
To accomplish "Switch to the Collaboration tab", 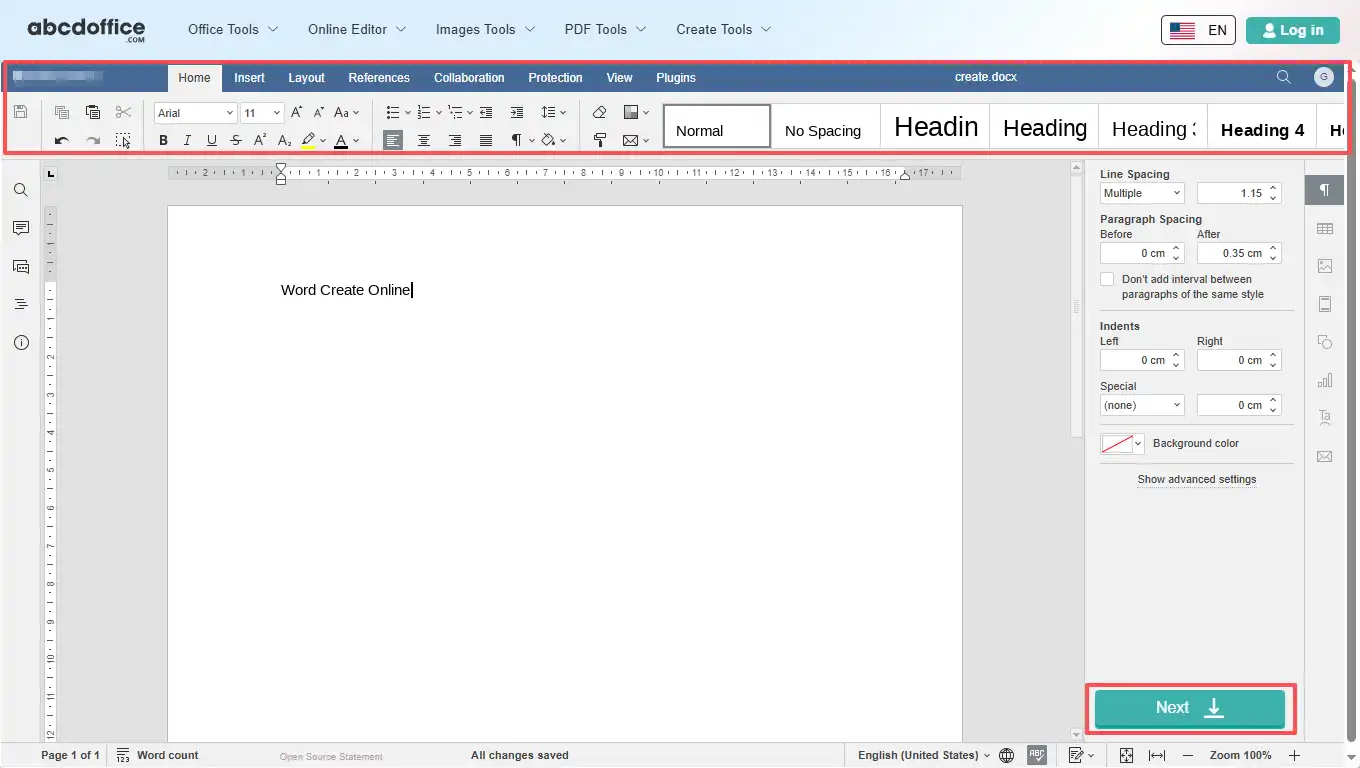I will (469, 77).
